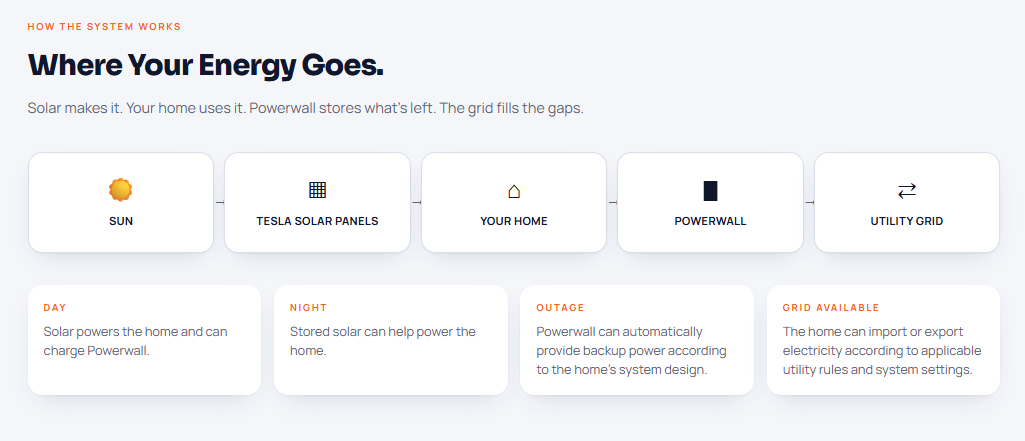The width and height of the screenshot is (1025, 441).
Task: Open the NIGHT info card
Action: [x=391, y=340]
